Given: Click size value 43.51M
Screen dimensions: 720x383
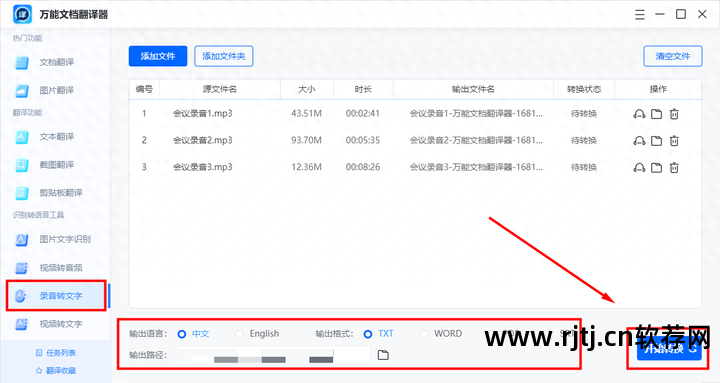Looking at the screenshot, I should 306,113.
